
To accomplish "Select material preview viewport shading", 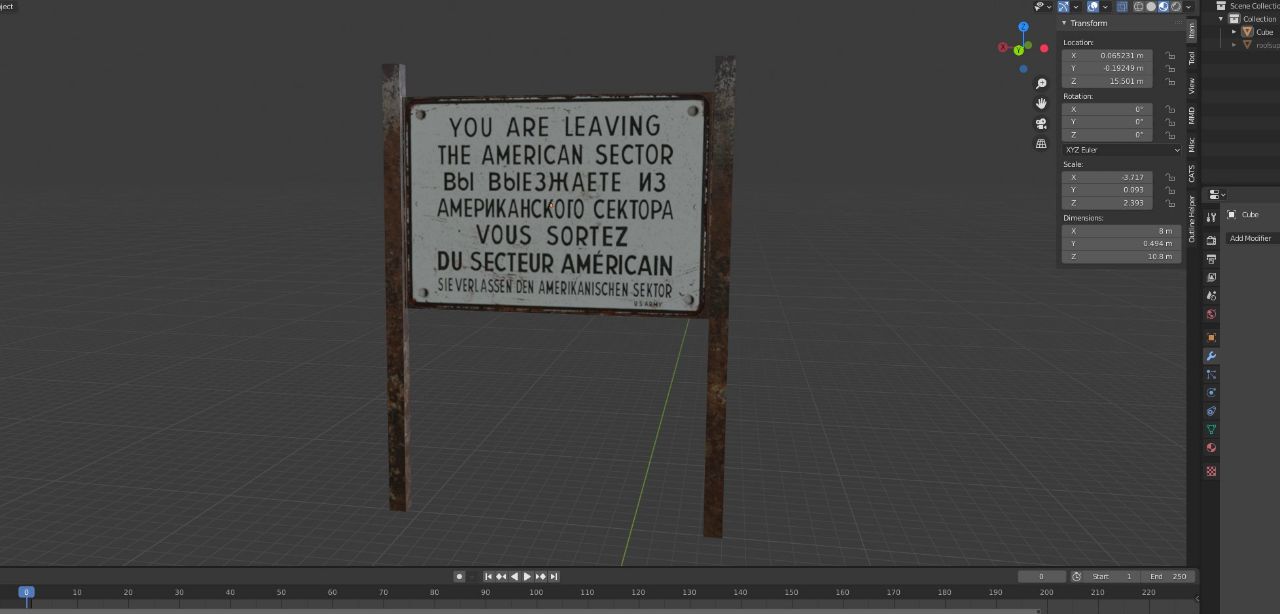I will pos(1163,6).
